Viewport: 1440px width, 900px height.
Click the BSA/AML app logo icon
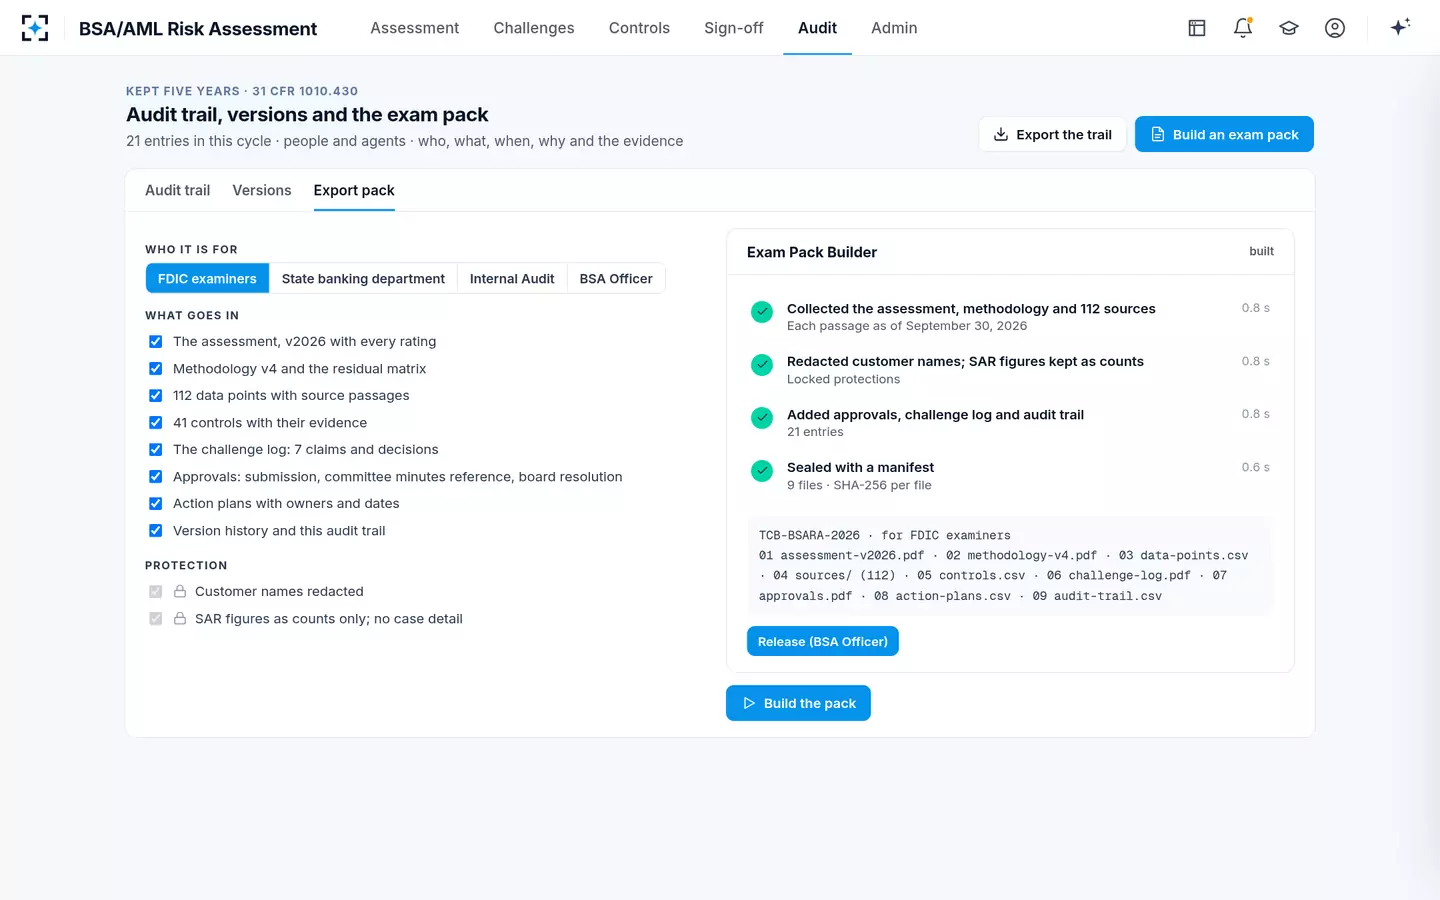pos(35,28)
